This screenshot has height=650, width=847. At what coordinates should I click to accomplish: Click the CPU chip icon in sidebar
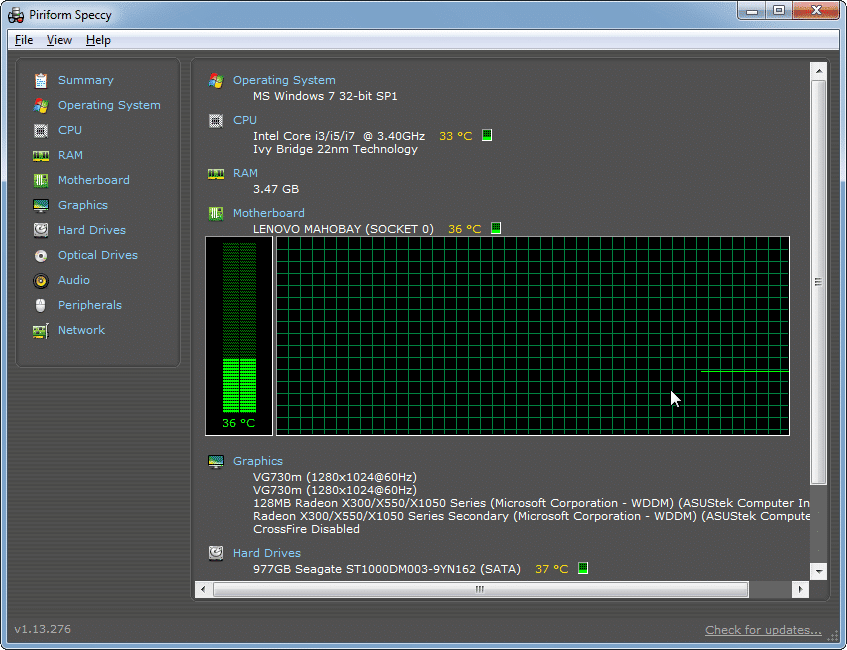(x=41, y=130)
